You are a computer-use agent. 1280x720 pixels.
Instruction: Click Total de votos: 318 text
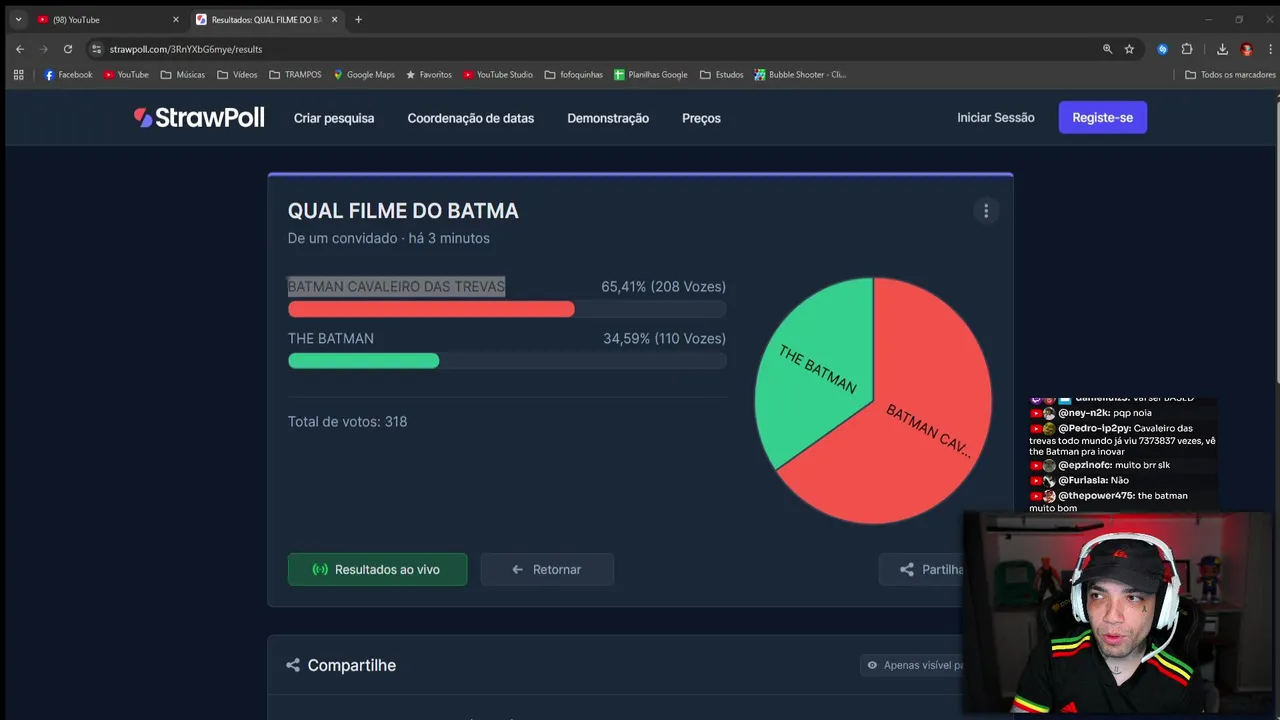[347, 422]
